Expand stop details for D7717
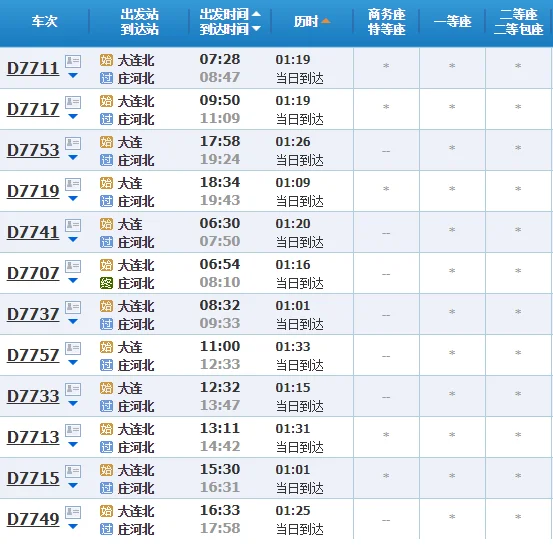Image resolution: width=553 pixels, height=546 pixels. pyautogui.click(x=73, y=116)
